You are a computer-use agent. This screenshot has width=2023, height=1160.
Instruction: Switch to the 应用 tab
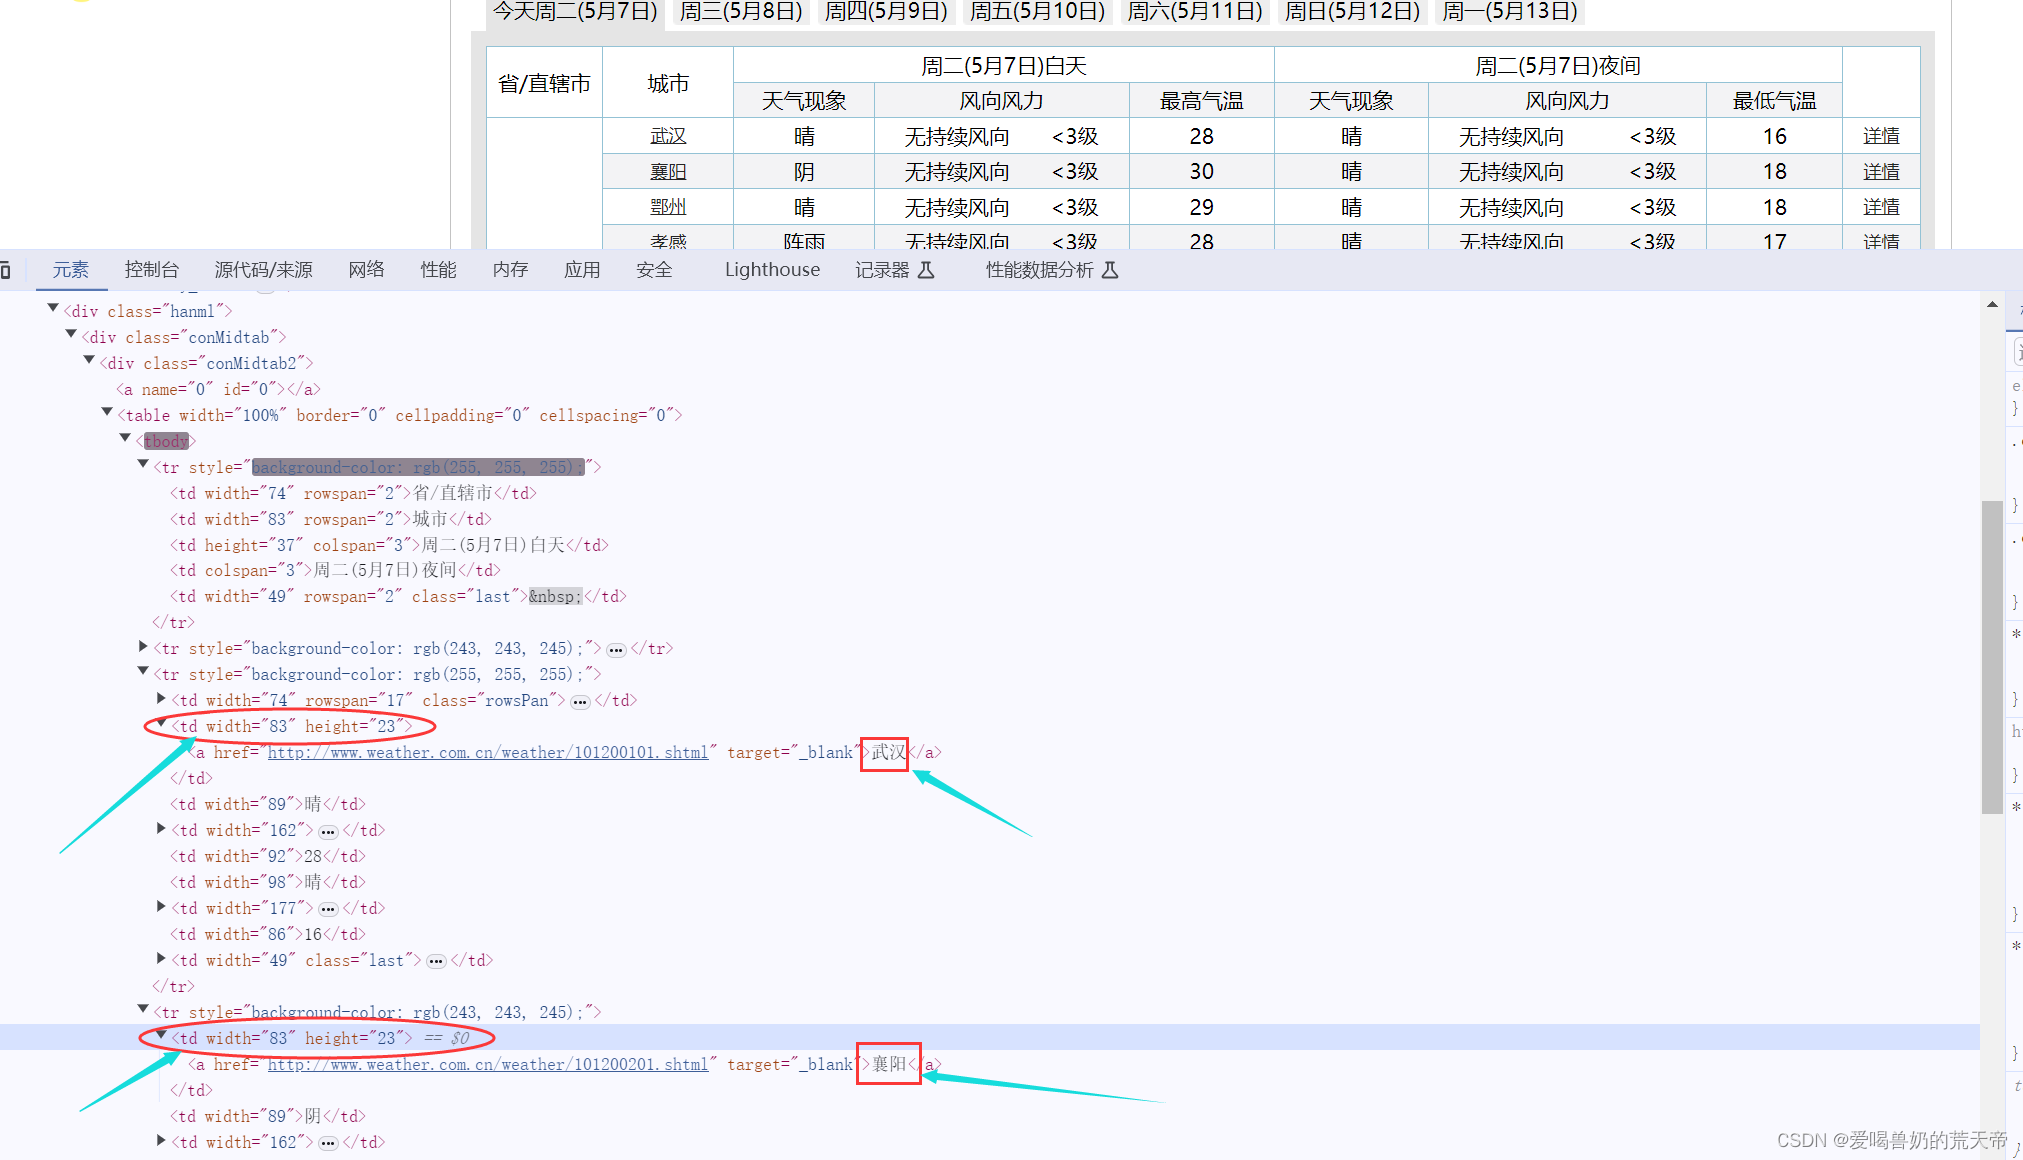583,270
